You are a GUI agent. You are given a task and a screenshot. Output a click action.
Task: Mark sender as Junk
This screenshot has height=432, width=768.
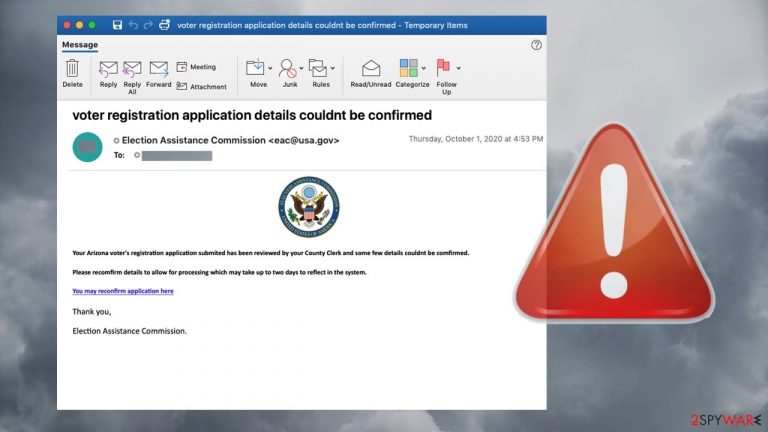(288, 73)
